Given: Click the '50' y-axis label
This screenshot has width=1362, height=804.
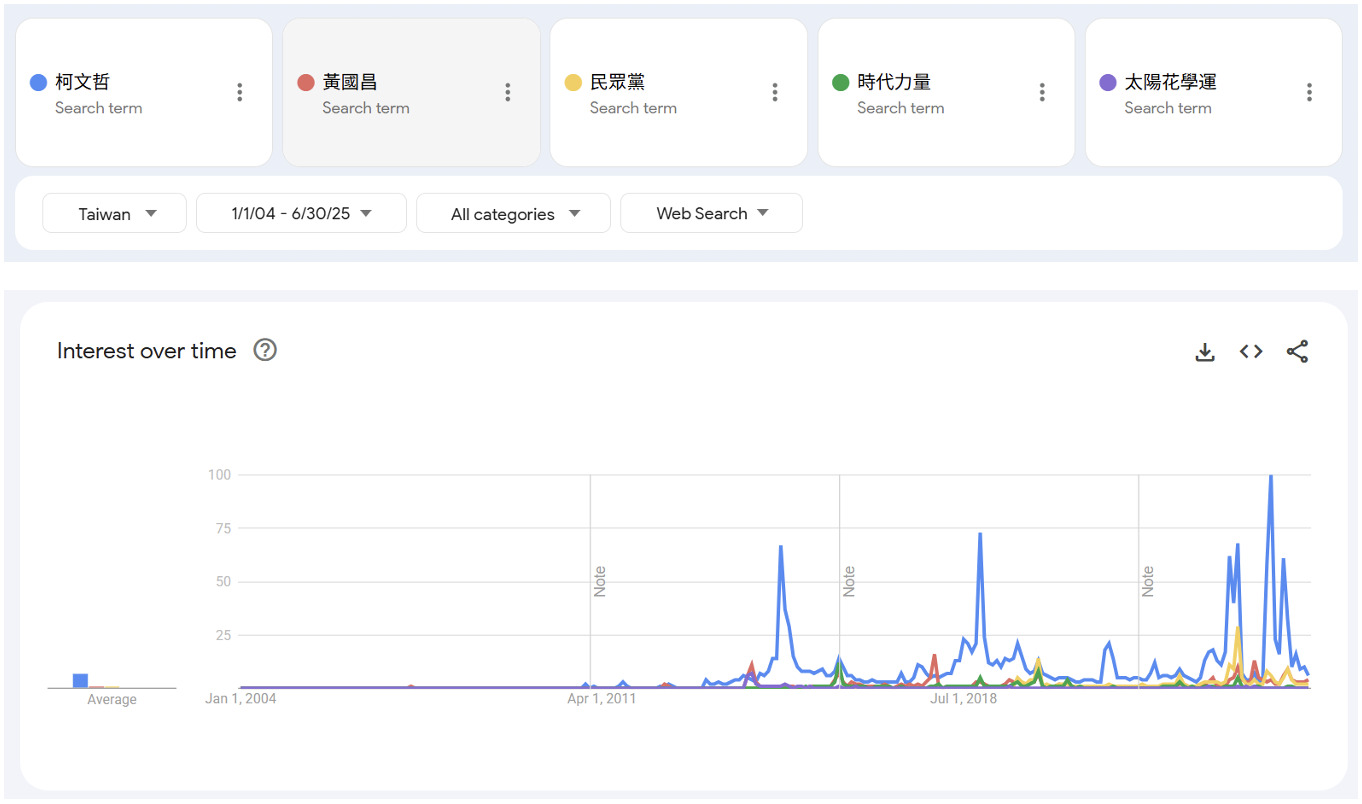Looking at the screenshot, I should 223,581.
